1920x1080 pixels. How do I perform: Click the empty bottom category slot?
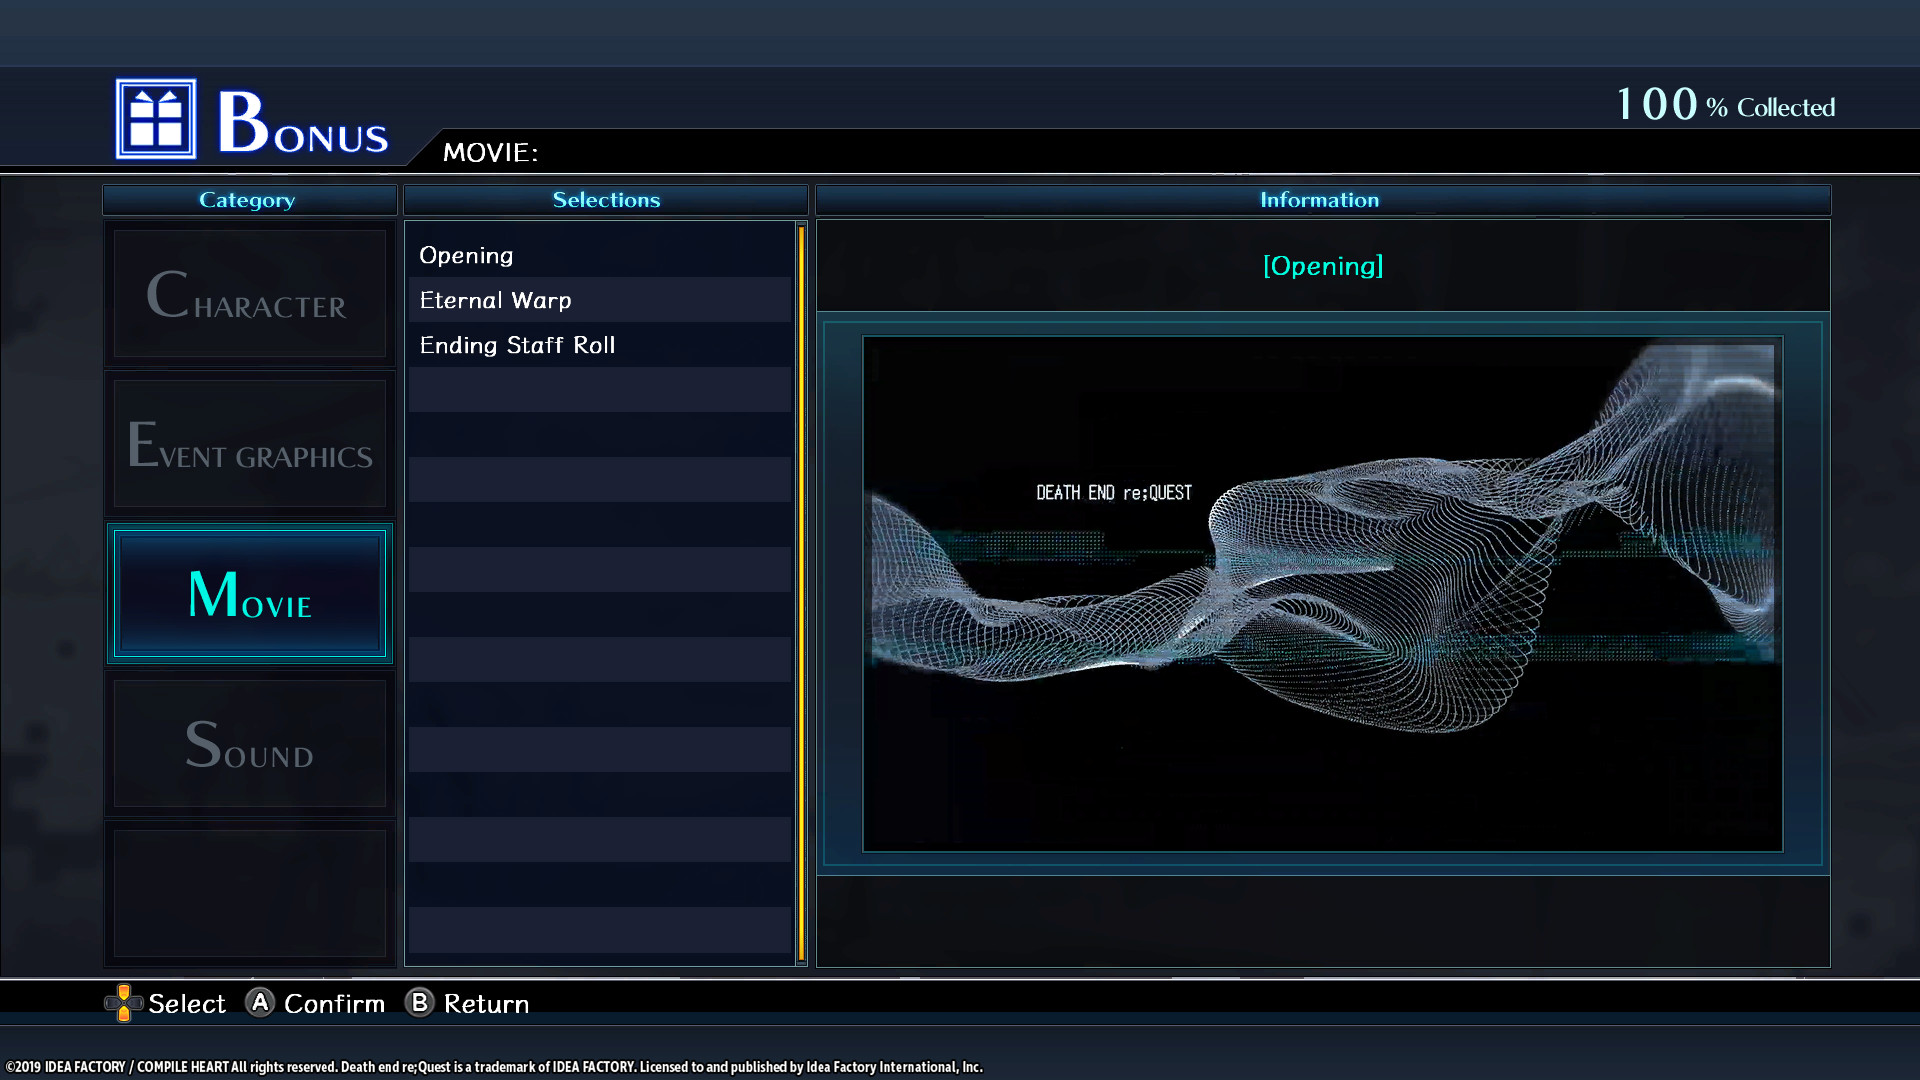(x=248, y=893)
